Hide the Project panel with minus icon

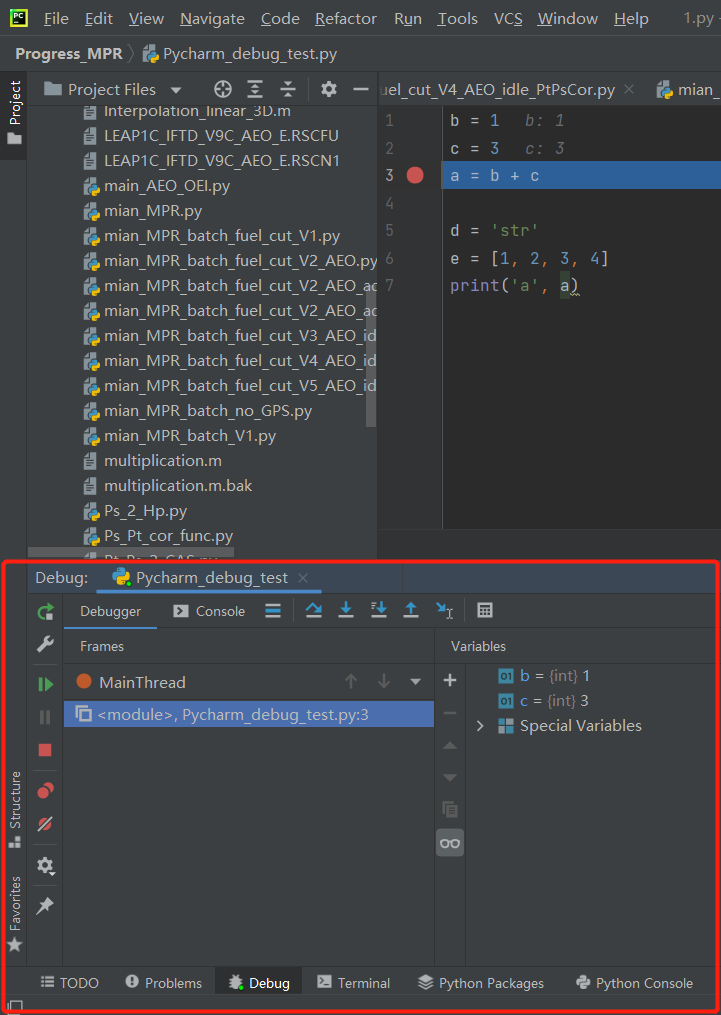click(x=361, y=89)
